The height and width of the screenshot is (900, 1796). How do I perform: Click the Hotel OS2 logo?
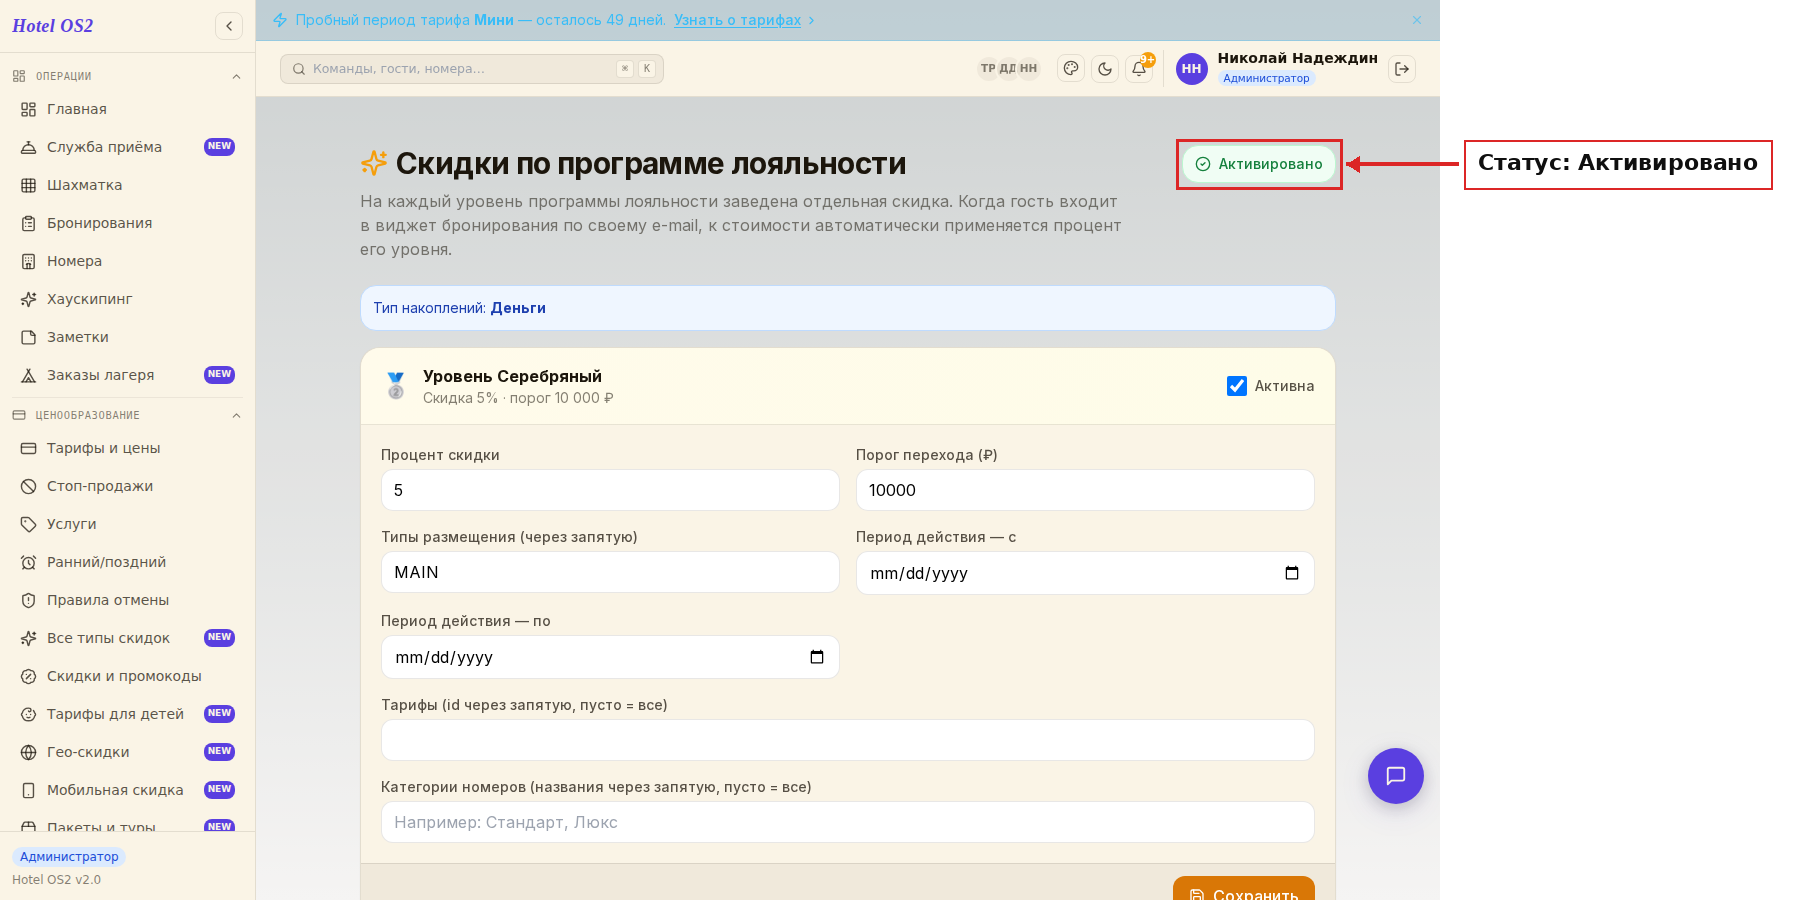pos(53,26)
